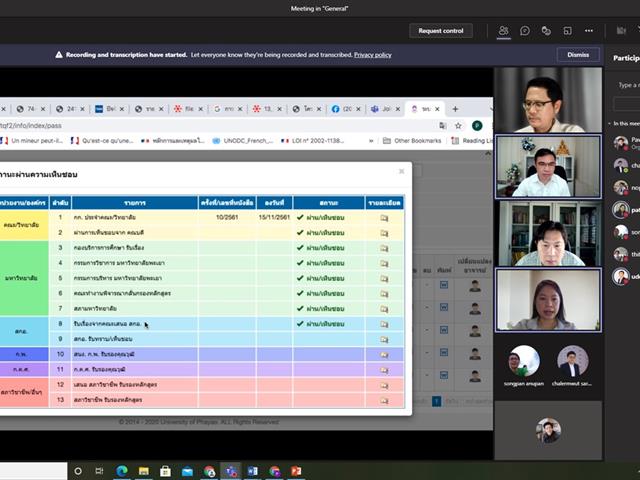
Task: Open the Reading List button
Action: 472,141
